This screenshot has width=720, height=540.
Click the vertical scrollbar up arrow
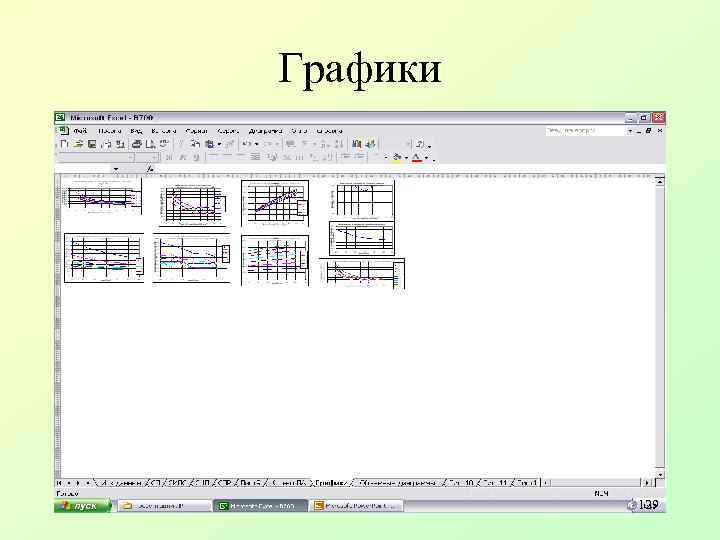[660, 182]
